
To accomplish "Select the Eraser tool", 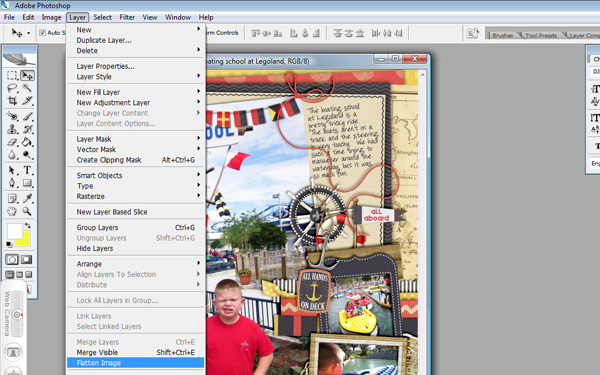I will 12,142.
